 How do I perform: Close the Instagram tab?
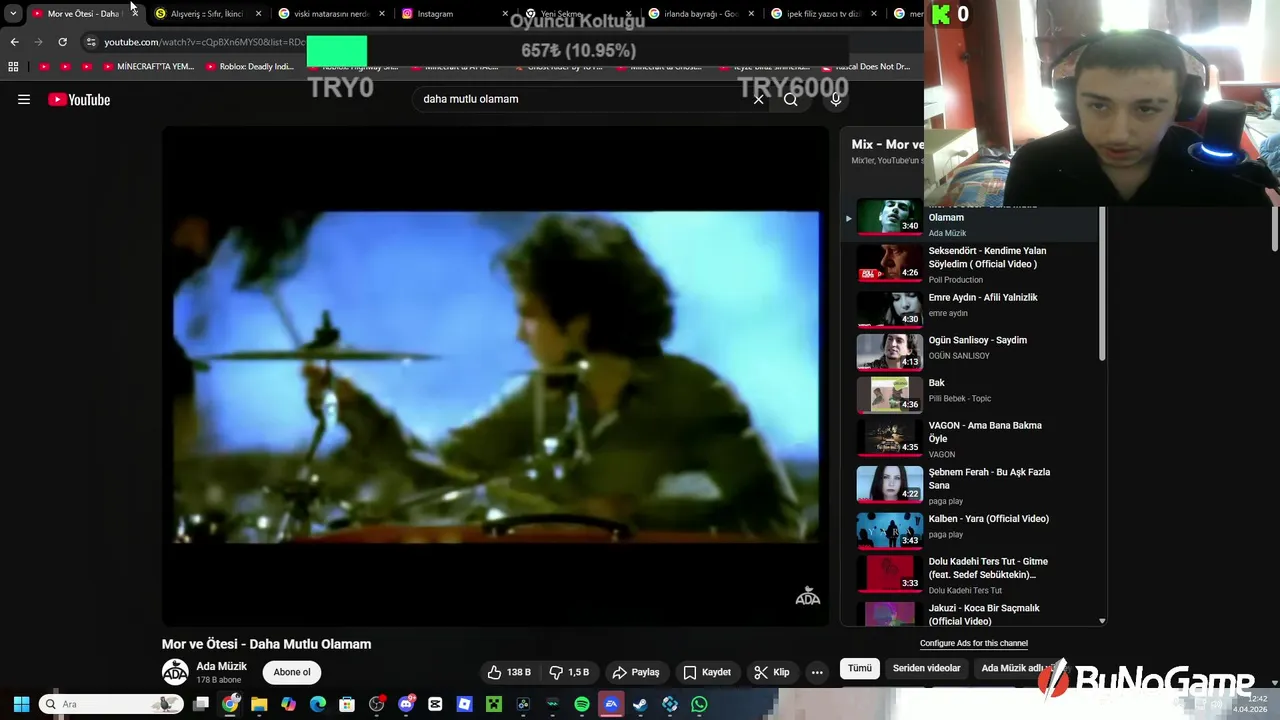pos(505,14)
